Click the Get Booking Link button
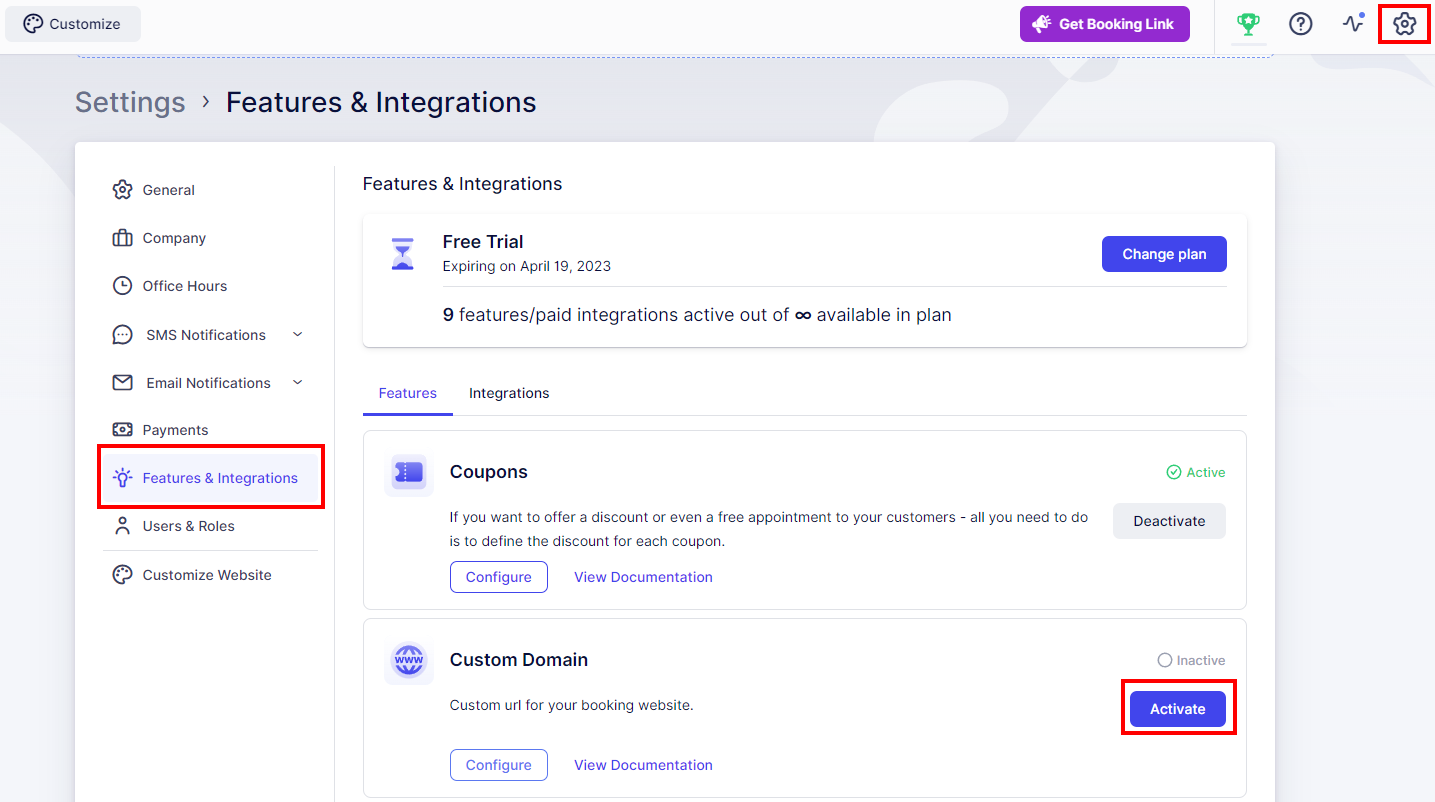The image size is (1435, 802). pos(1105,24)
